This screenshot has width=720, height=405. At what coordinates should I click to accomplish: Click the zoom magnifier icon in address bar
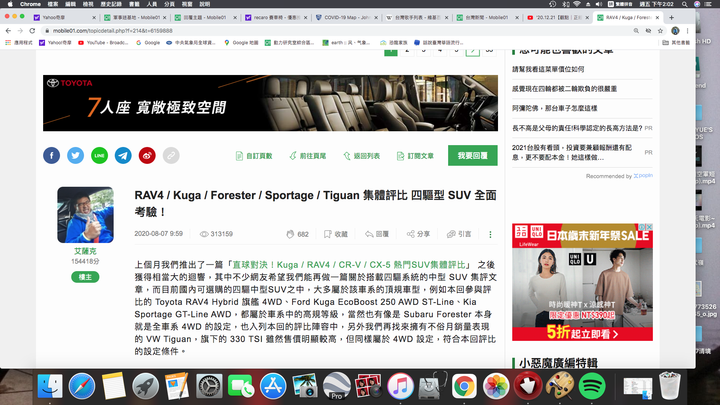(636, 31)
